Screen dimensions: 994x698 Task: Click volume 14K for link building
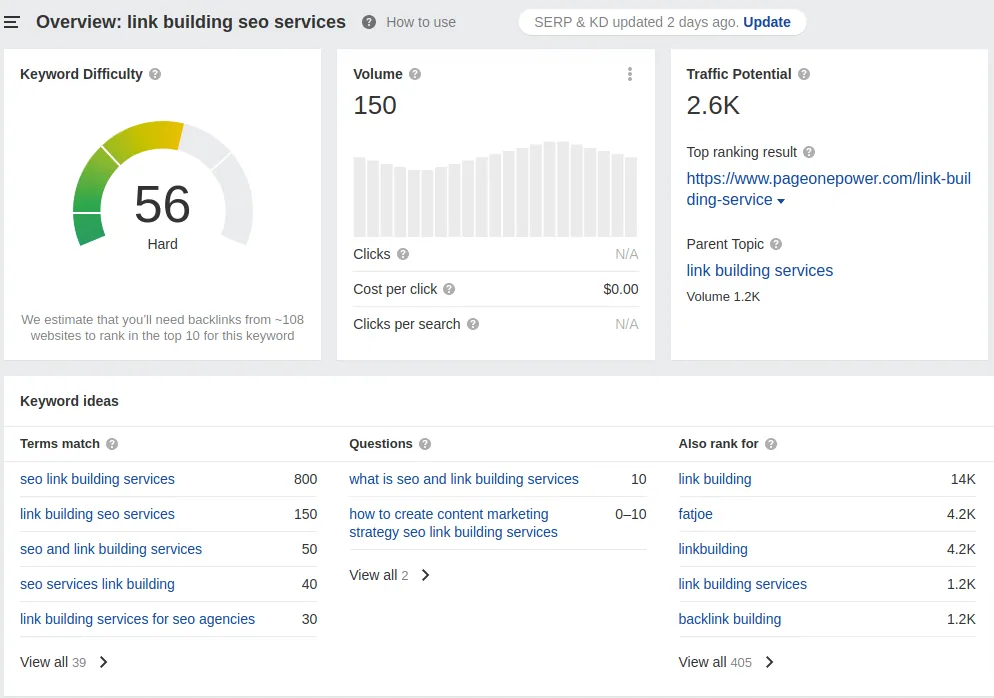(963, 479)
